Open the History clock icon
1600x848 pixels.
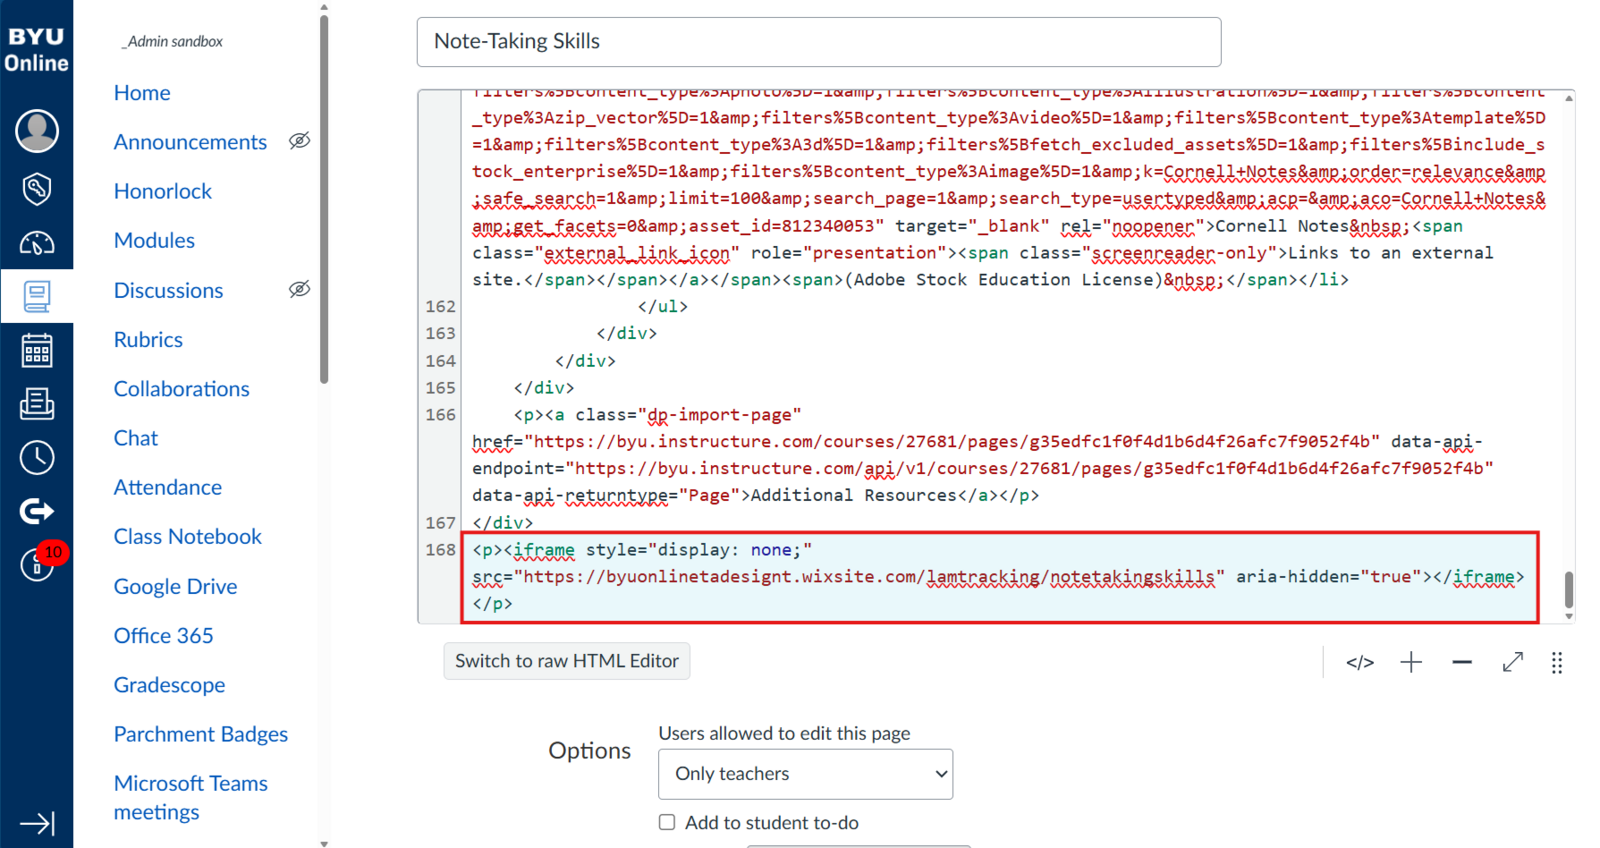pos(37,458)
